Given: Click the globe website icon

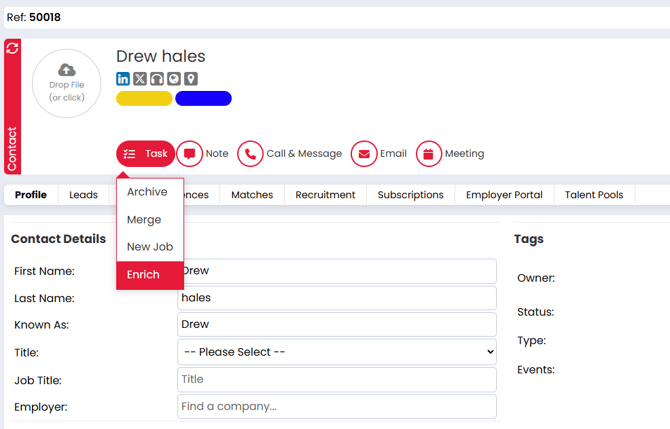Looking at the screenshot, I should click(x=174, y=78).
